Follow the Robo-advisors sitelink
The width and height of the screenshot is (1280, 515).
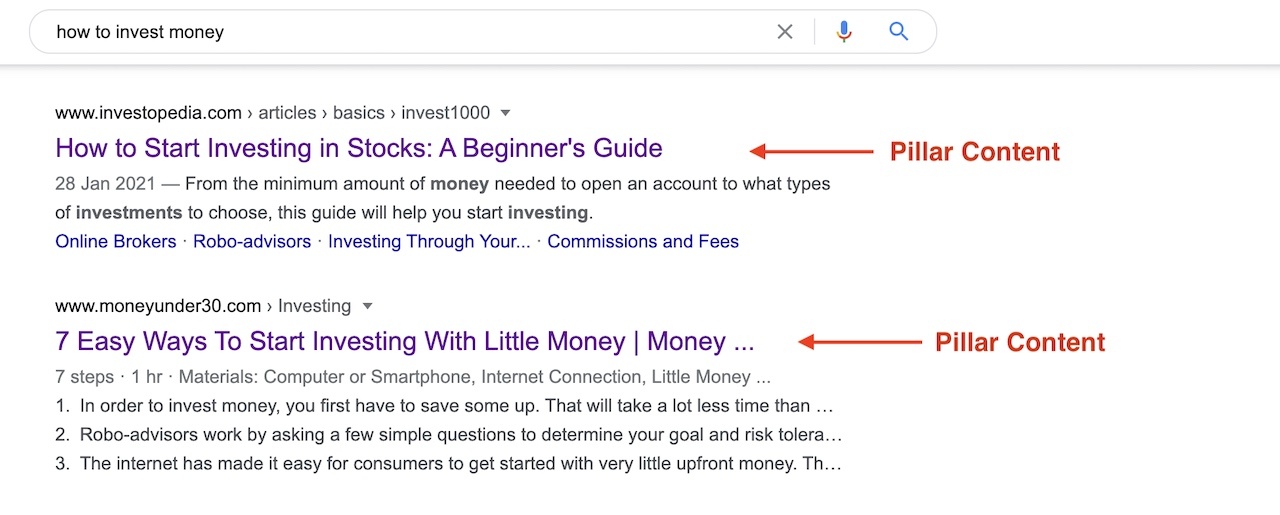[x=252, y=241]
